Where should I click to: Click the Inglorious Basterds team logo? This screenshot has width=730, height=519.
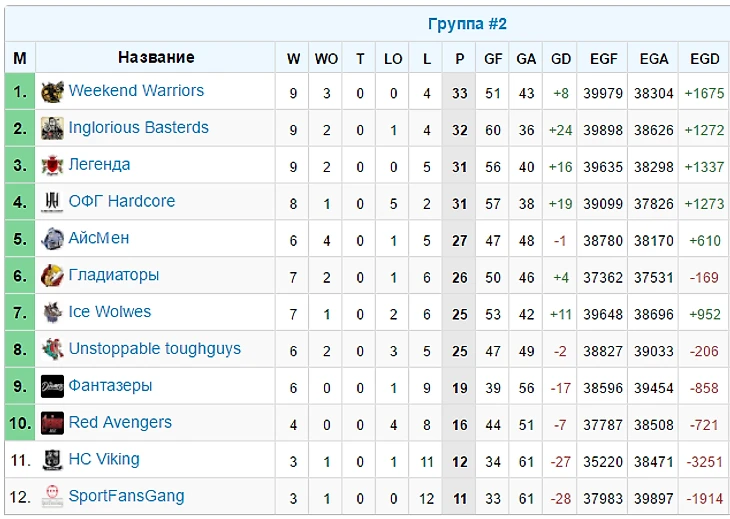tap(52, 129)
